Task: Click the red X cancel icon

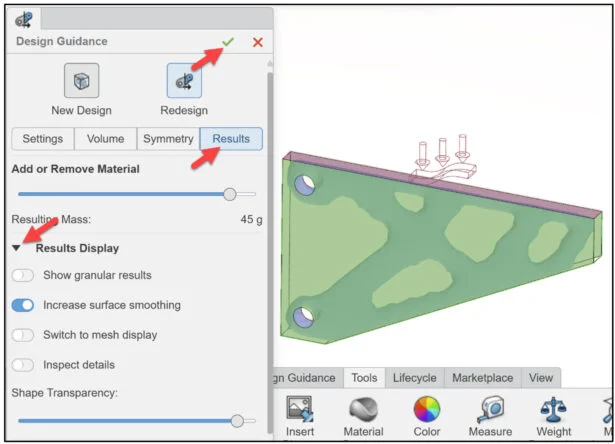Action: 258,42
